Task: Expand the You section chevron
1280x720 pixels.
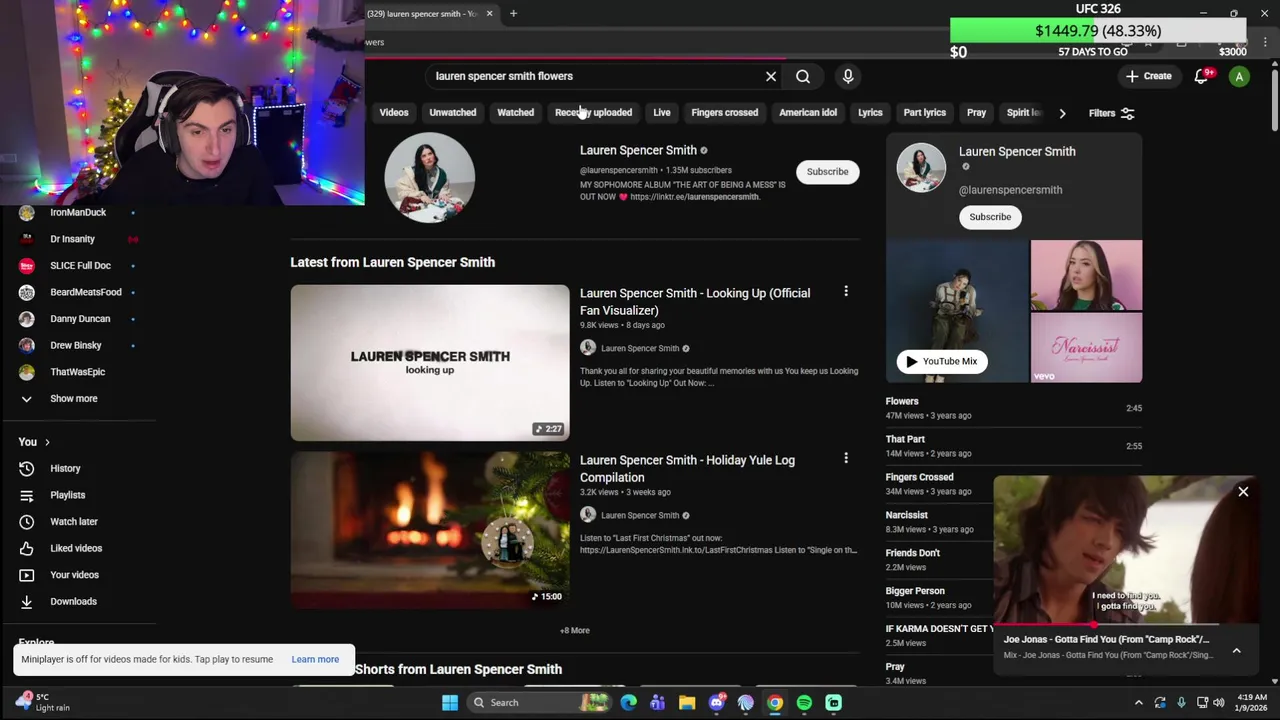Action: point(46,442)
